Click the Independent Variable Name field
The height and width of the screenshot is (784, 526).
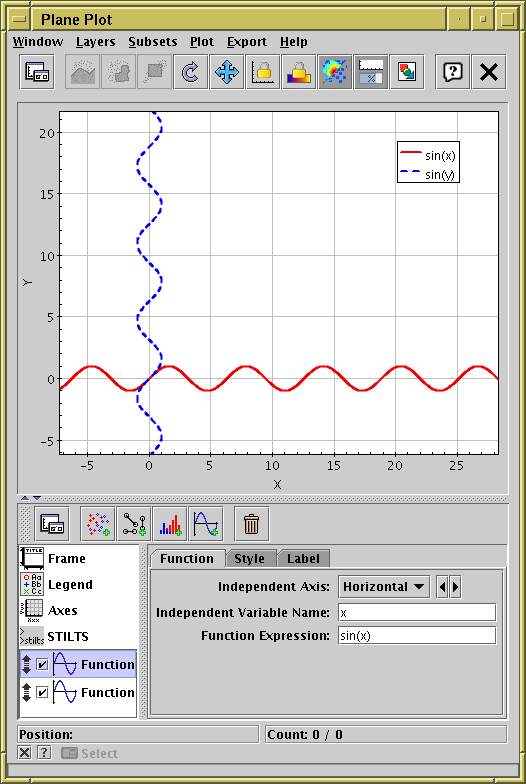[x=417, y=612]
